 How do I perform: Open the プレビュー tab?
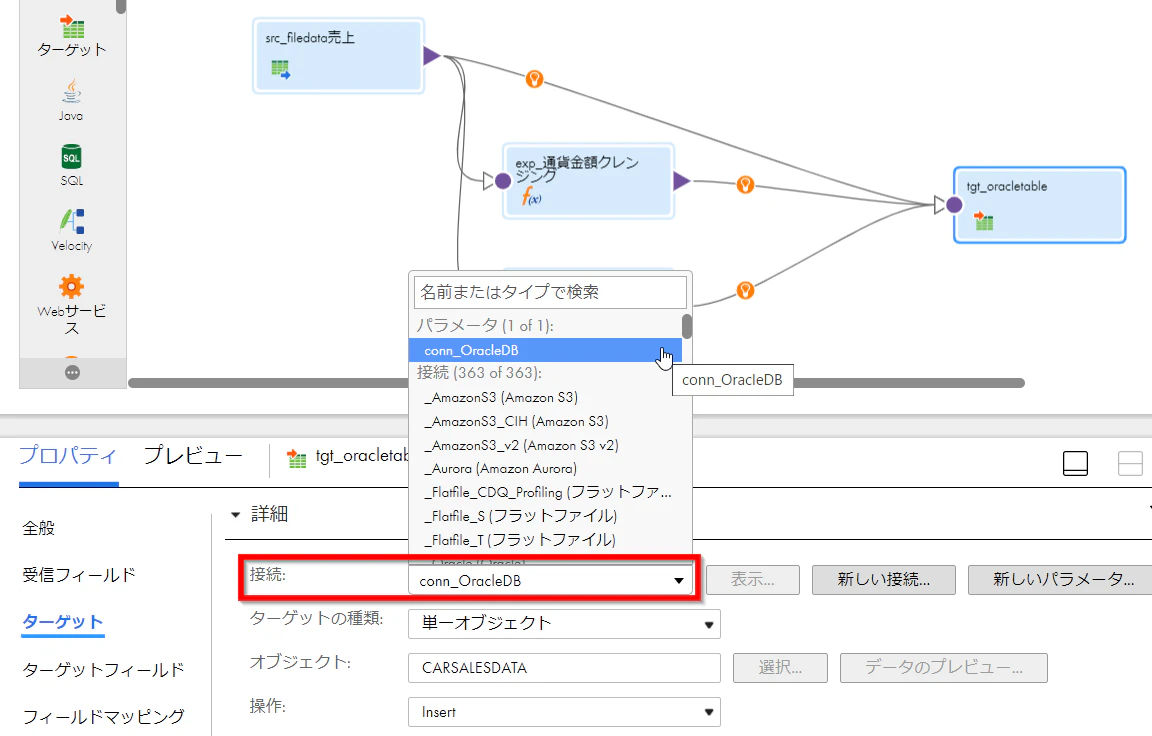[192, 455]
